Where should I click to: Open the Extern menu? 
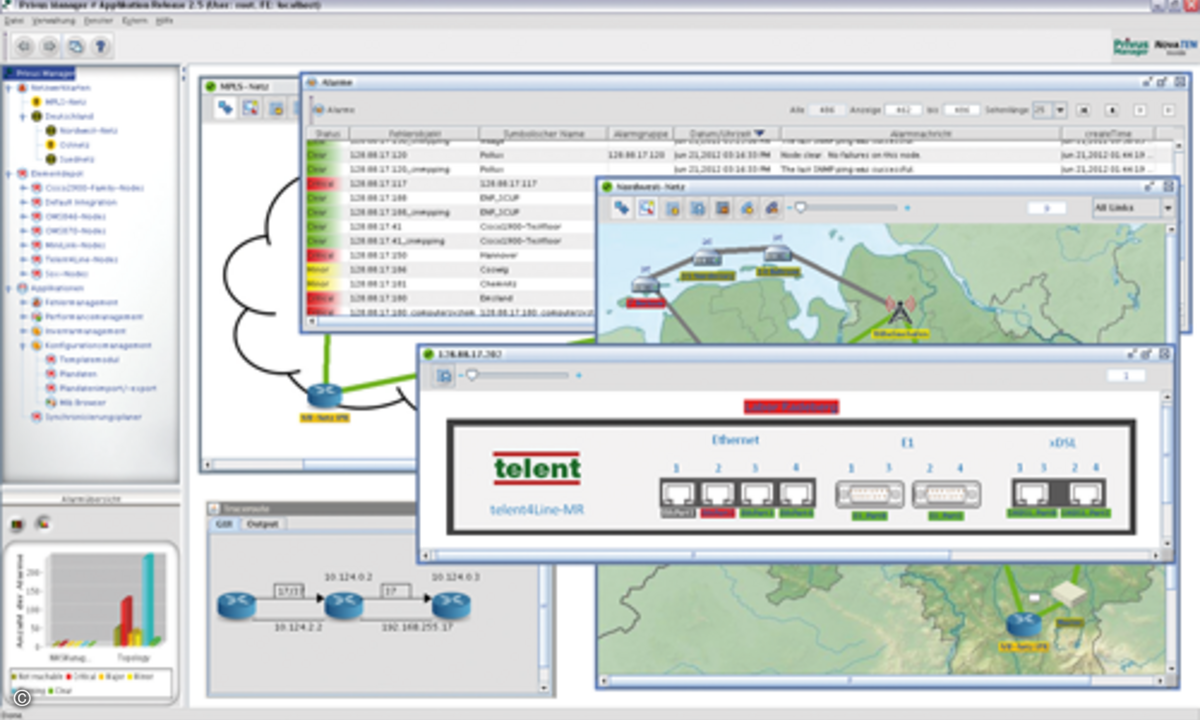(134, 20)
